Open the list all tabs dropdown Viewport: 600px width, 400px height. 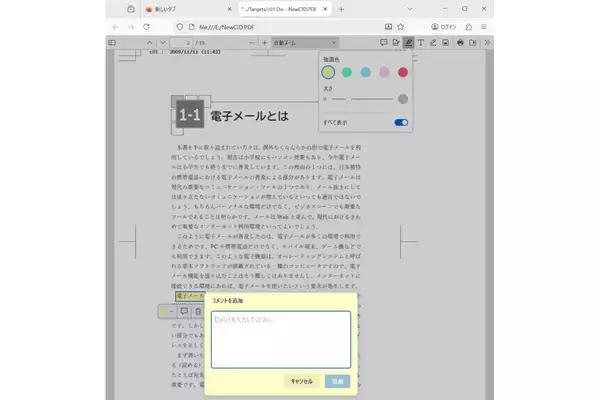click(x=410, y=9)
